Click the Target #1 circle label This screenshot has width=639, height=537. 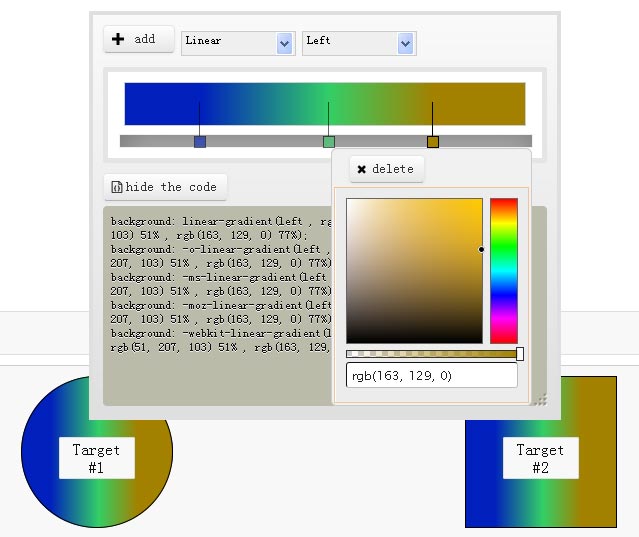pyautogui.click(x=96, y=458)
